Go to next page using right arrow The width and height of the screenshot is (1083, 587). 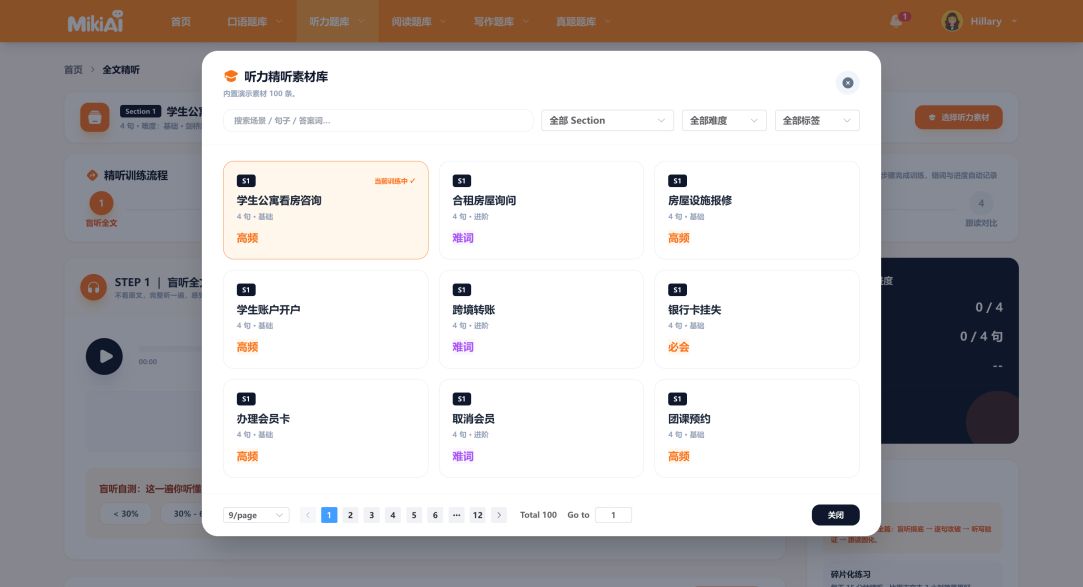499,515
